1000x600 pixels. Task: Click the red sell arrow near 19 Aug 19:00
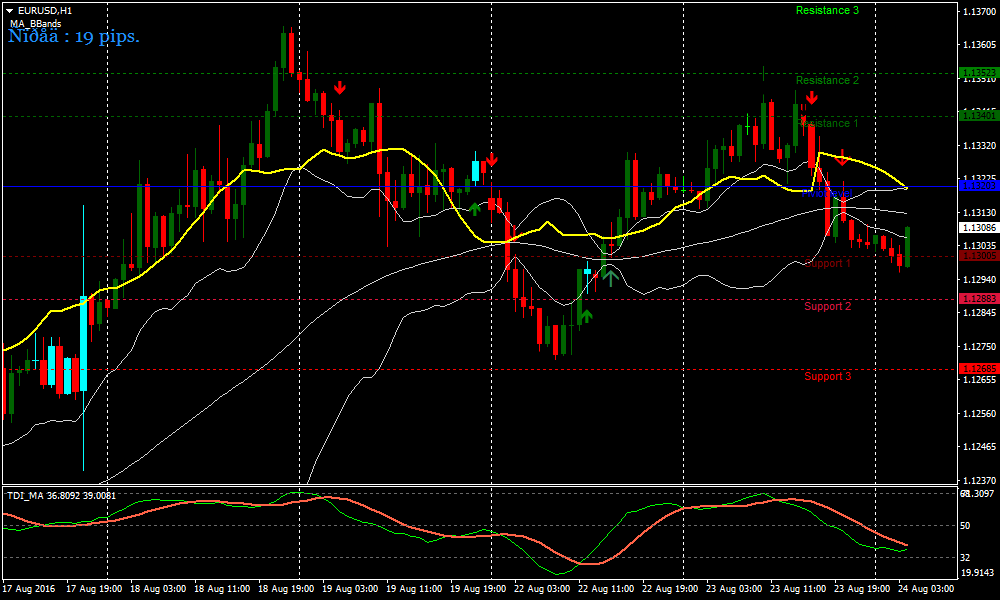click(x=491, y=160)
